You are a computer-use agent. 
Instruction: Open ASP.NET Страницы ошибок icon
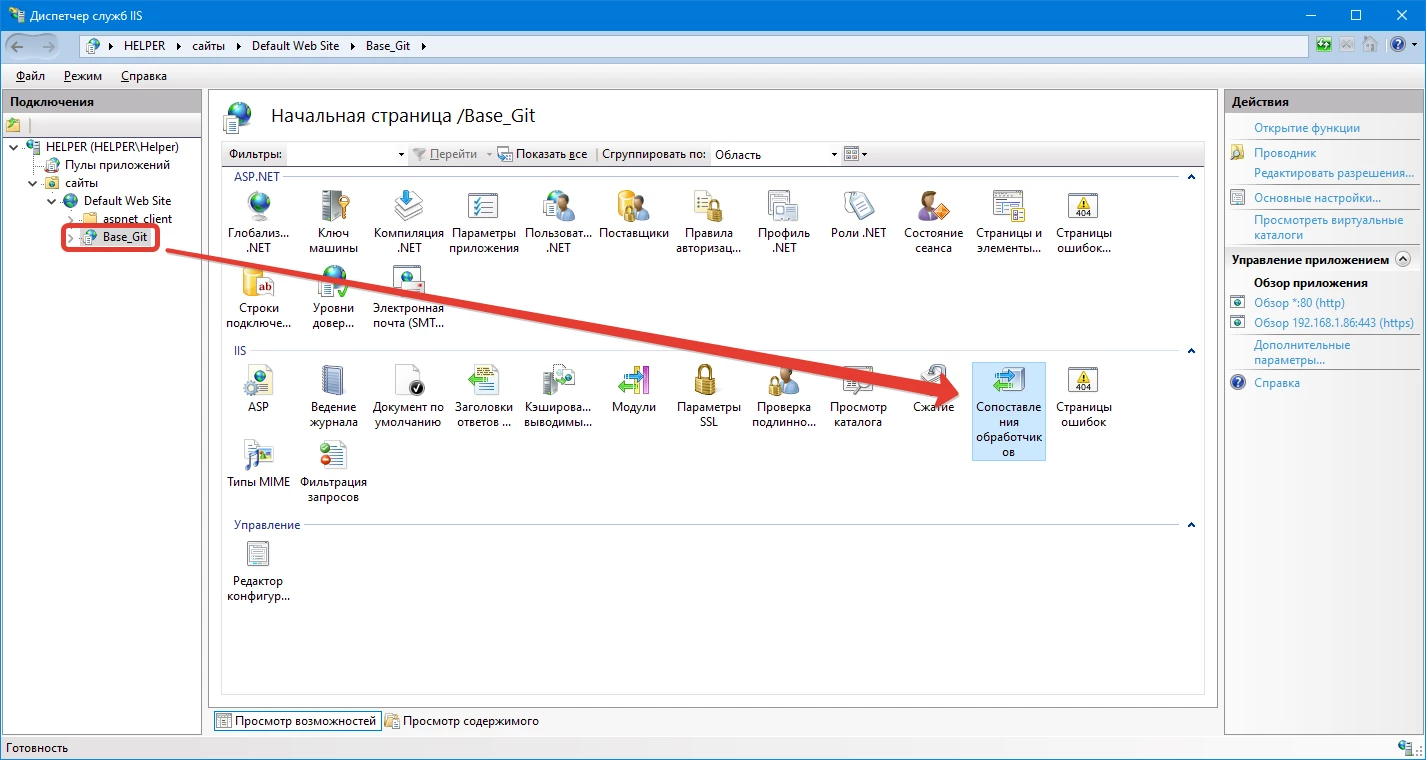[1083, 221]
